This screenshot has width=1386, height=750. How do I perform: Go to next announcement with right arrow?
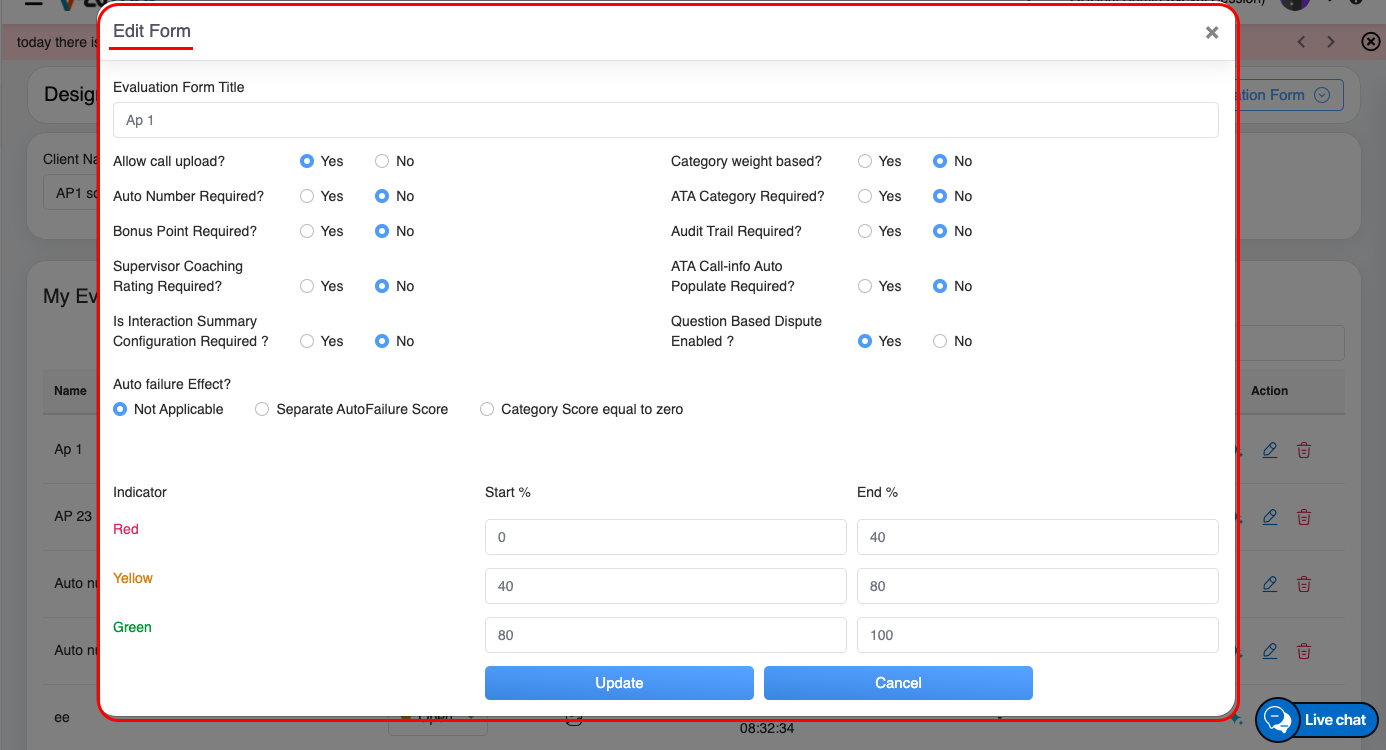point(1331,42)
